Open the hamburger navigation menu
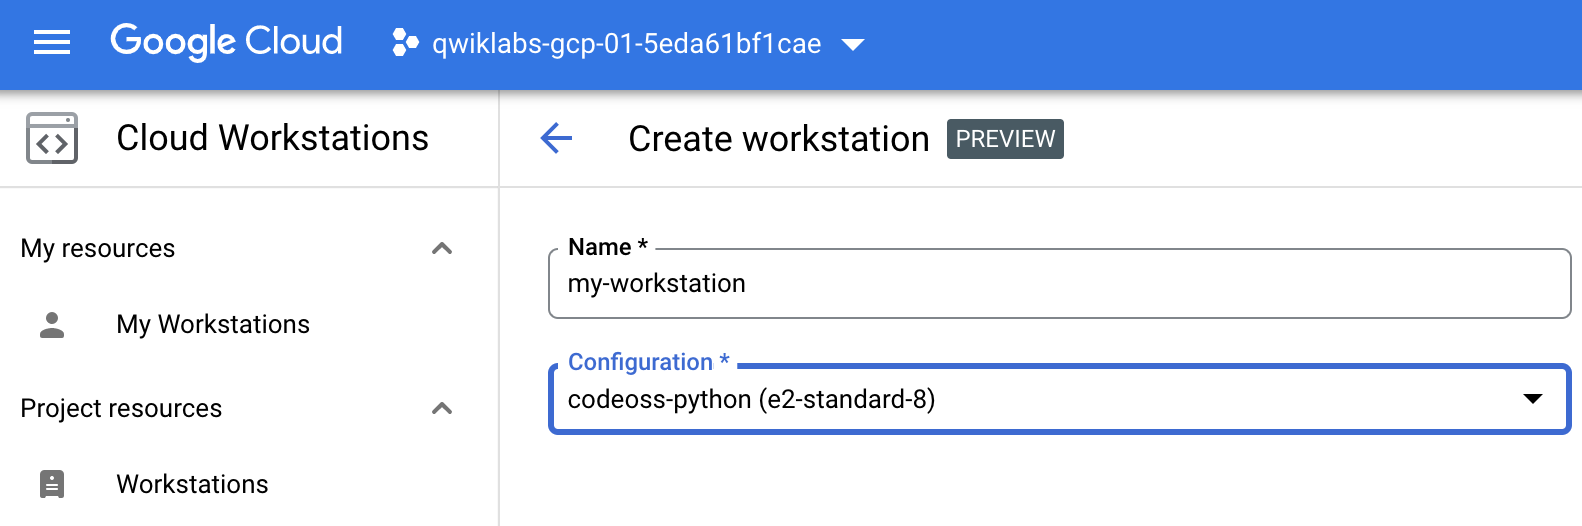Image resolution: width=1582 pixels, height=526 pixels. 52,42
